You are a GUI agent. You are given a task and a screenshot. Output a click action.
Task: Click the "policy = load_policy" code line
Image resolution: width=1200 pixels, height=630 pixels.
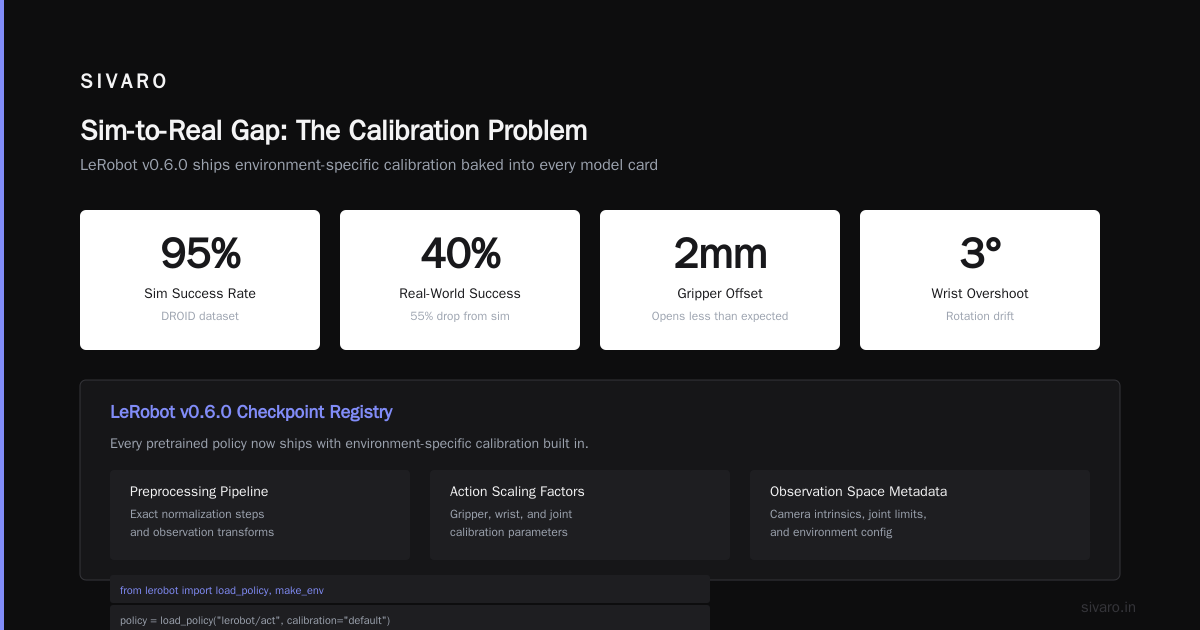pos(410,620)
